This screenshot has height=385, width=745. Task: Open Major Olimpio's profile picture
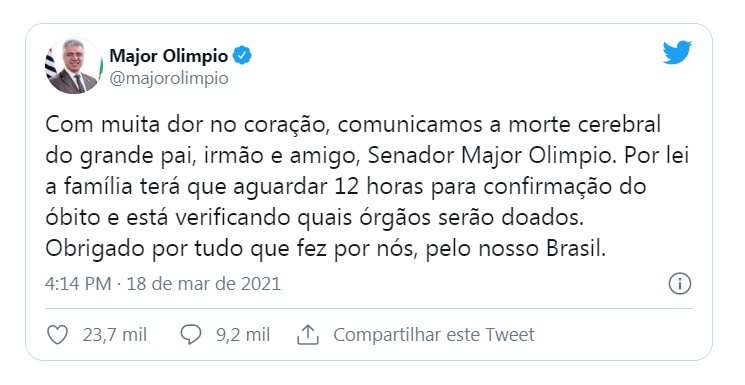[x=74, y=66]
